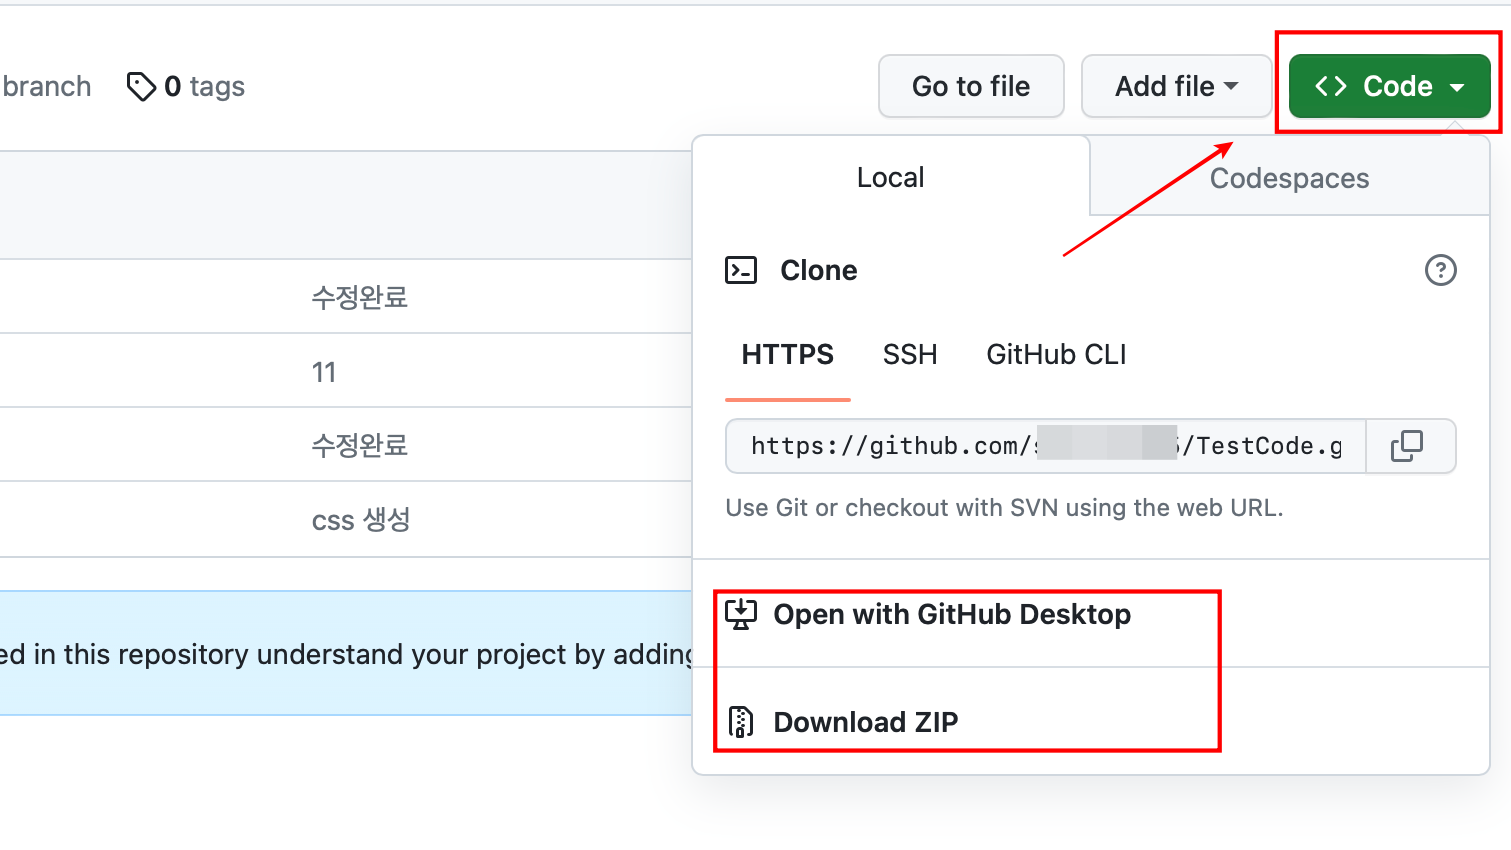Click the css 생성 commit message
The height and width of the screenshot is (850, 1511).
360,519
